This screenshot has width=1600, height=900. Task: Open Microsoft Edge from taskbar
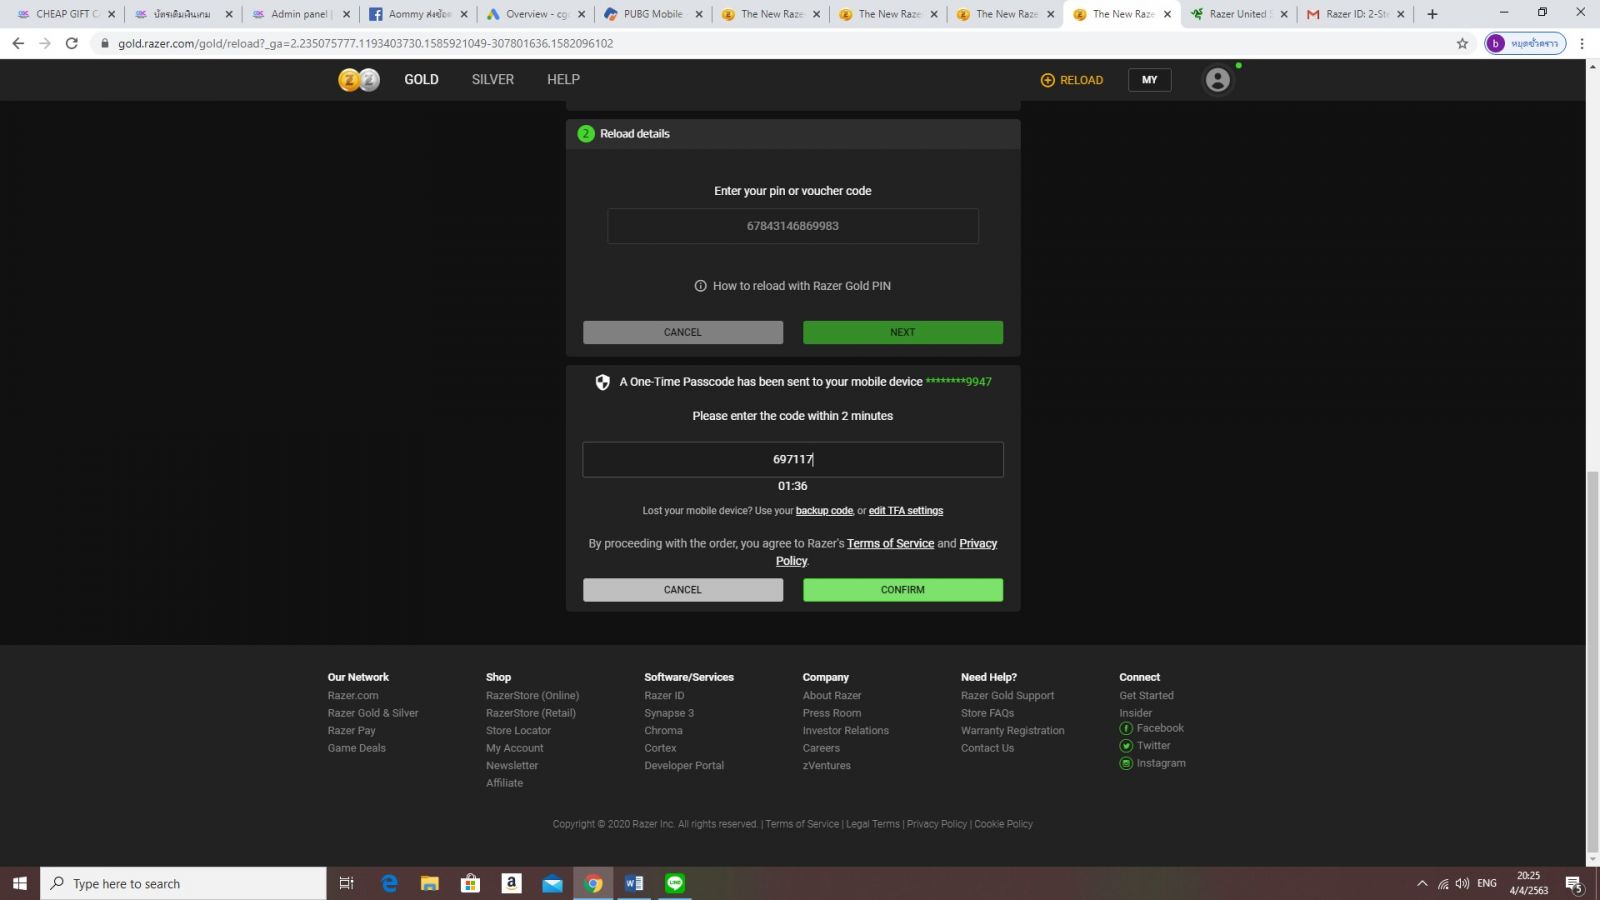pos(389,883)
